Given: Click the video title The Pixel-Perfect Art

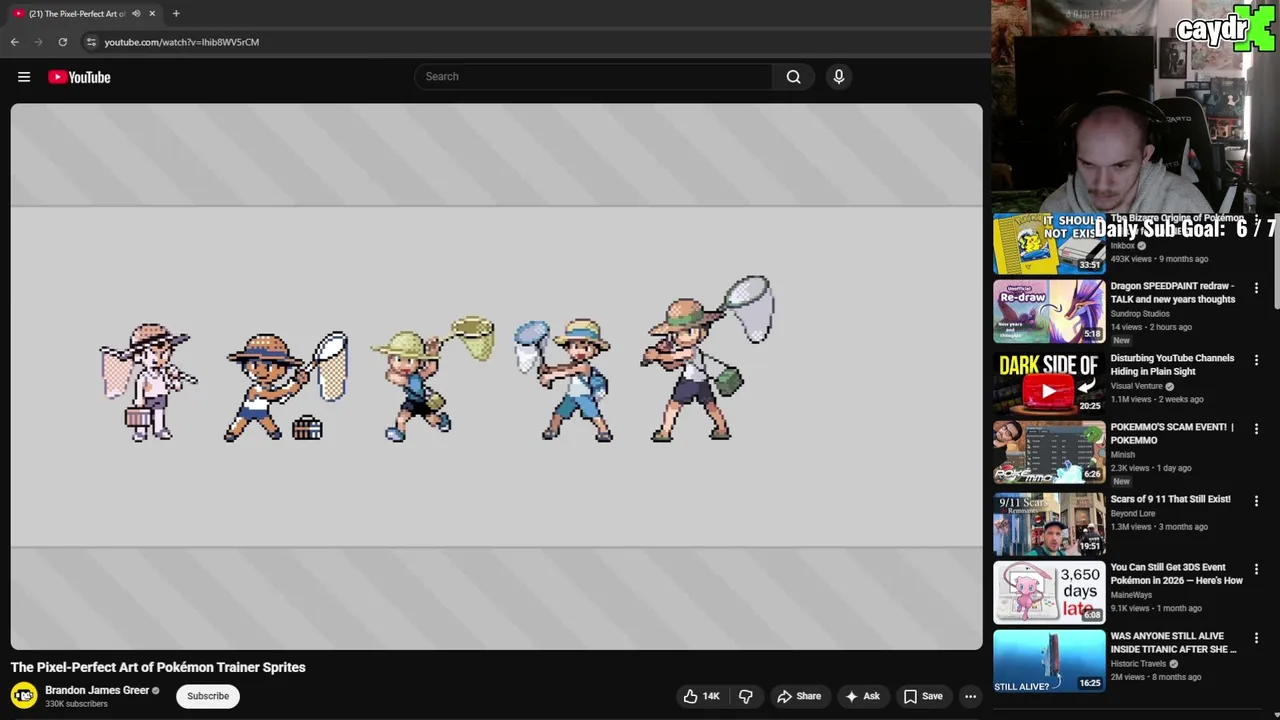Looking at the screenshot, I should 158,667.
